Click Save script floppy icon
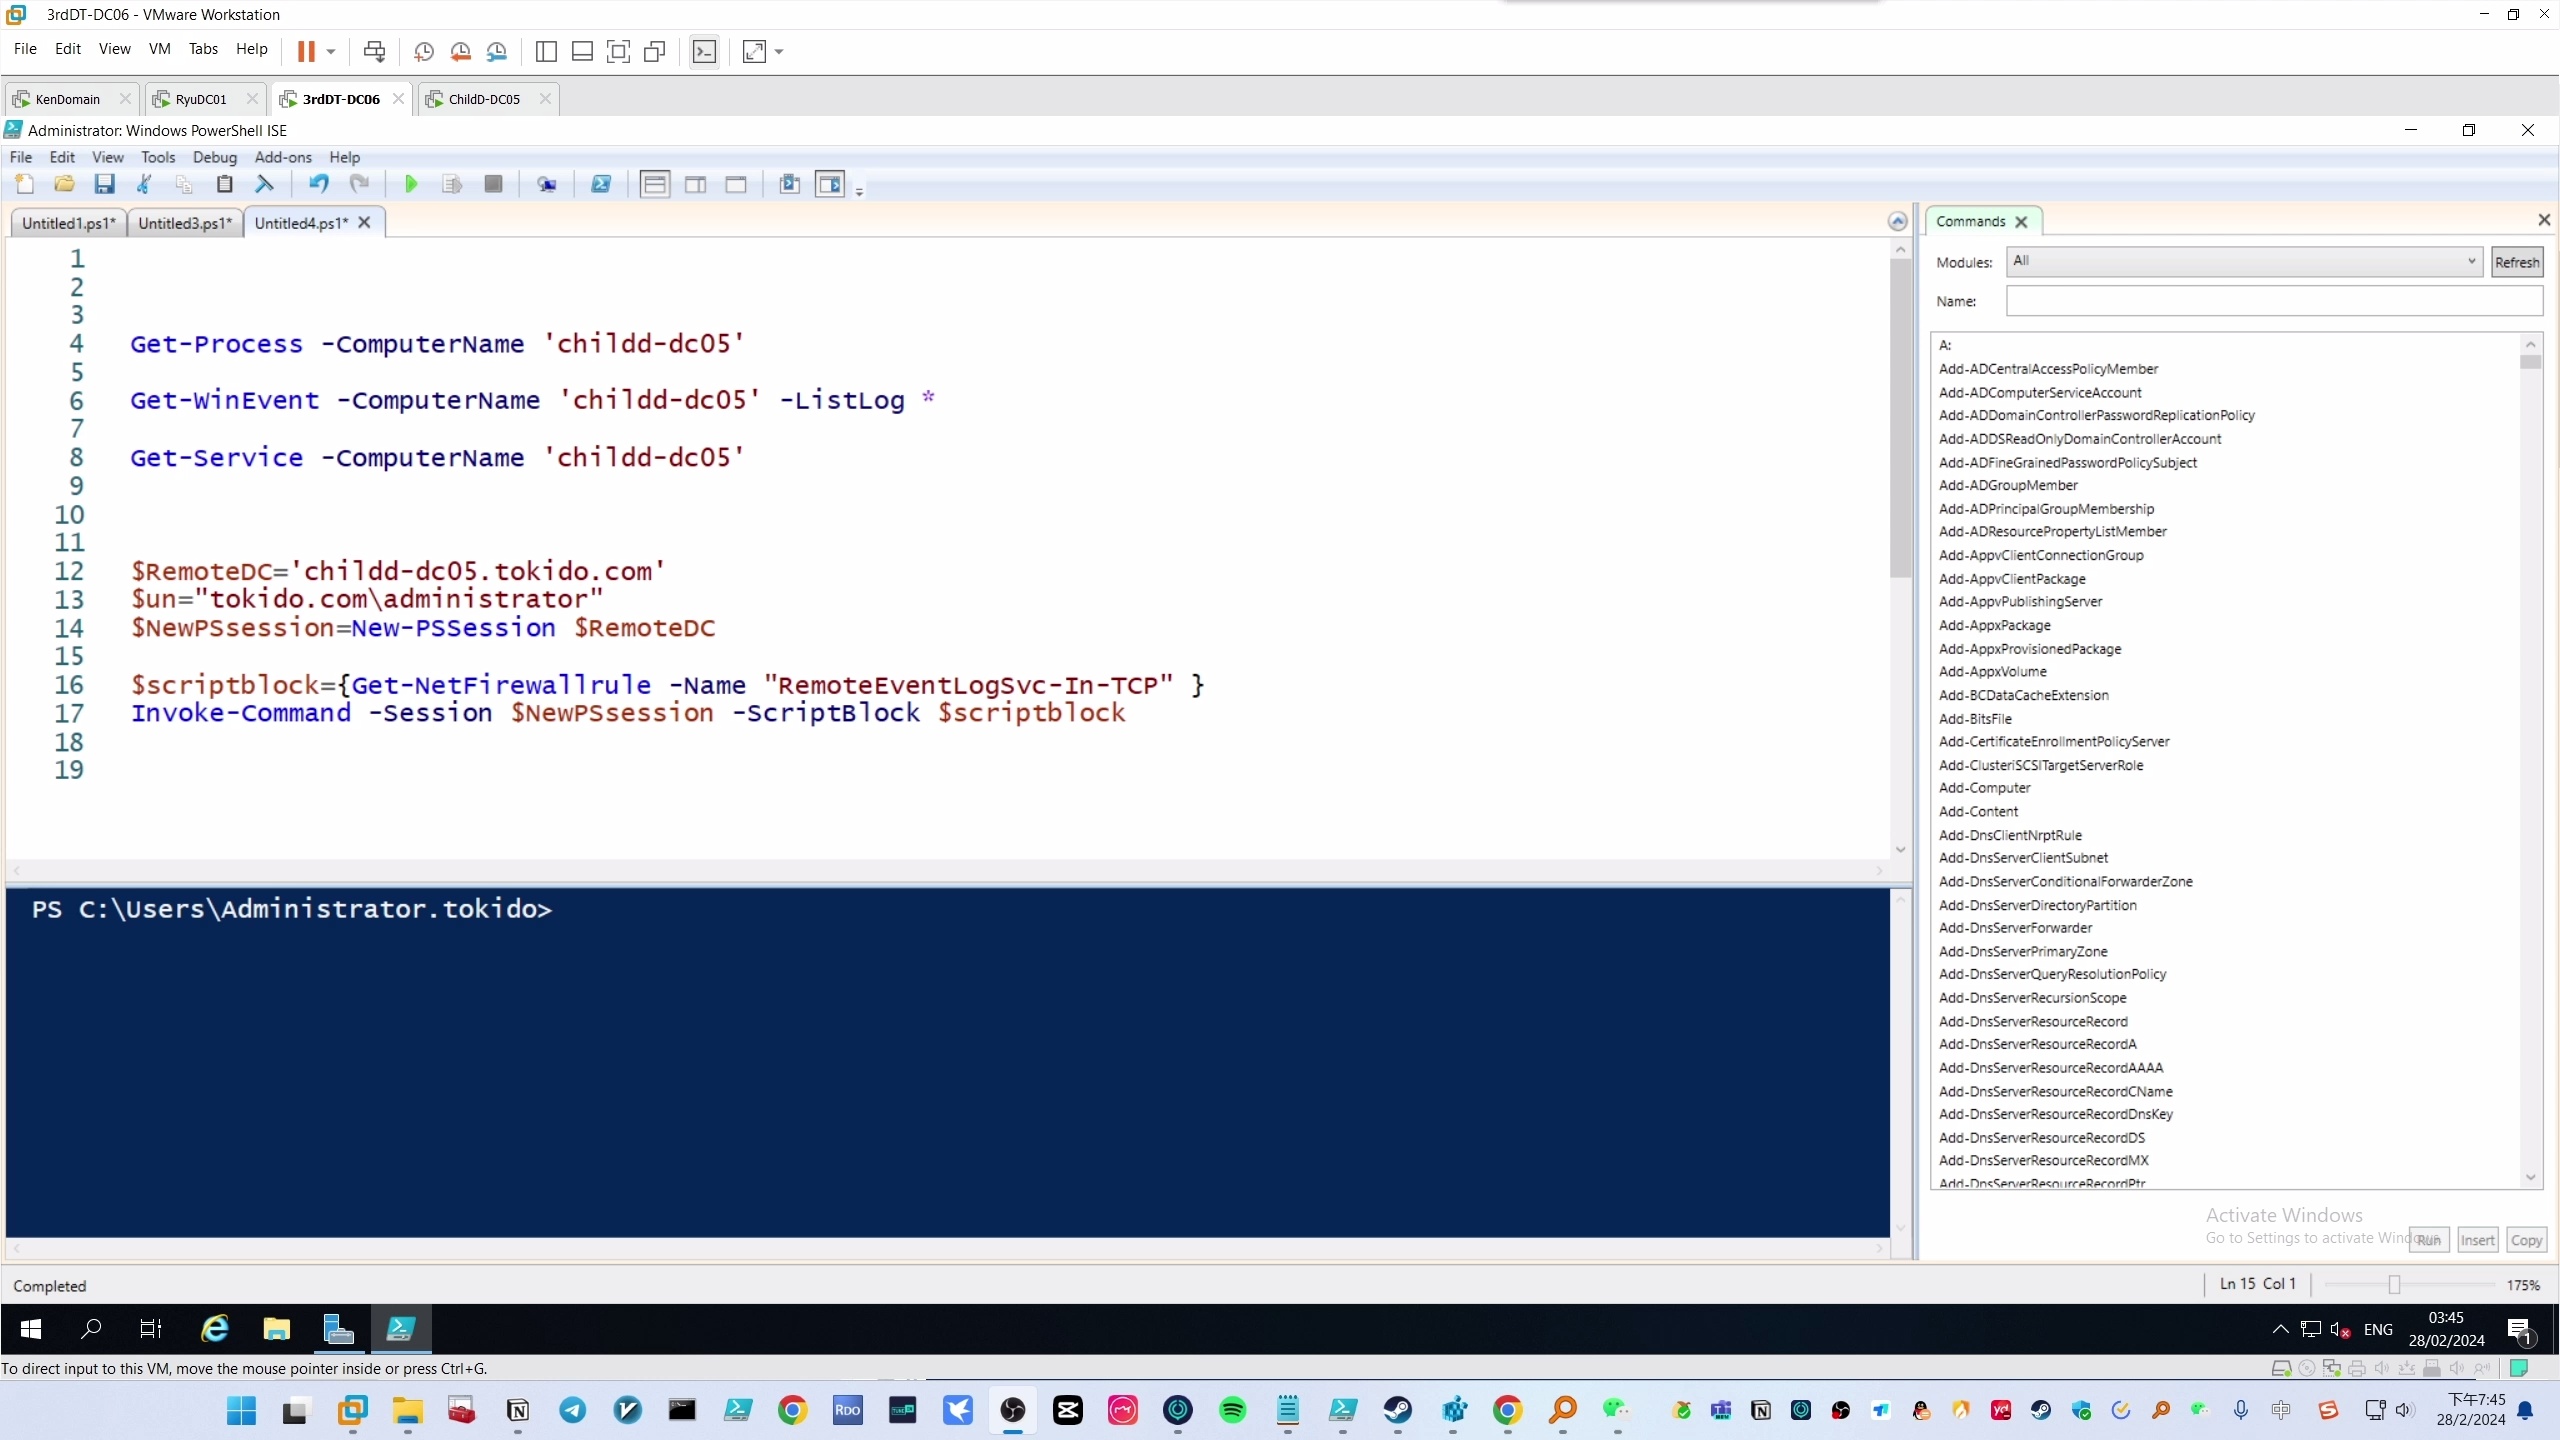The width and height of the screenshot is (2560, 1440). coord(104,184)
